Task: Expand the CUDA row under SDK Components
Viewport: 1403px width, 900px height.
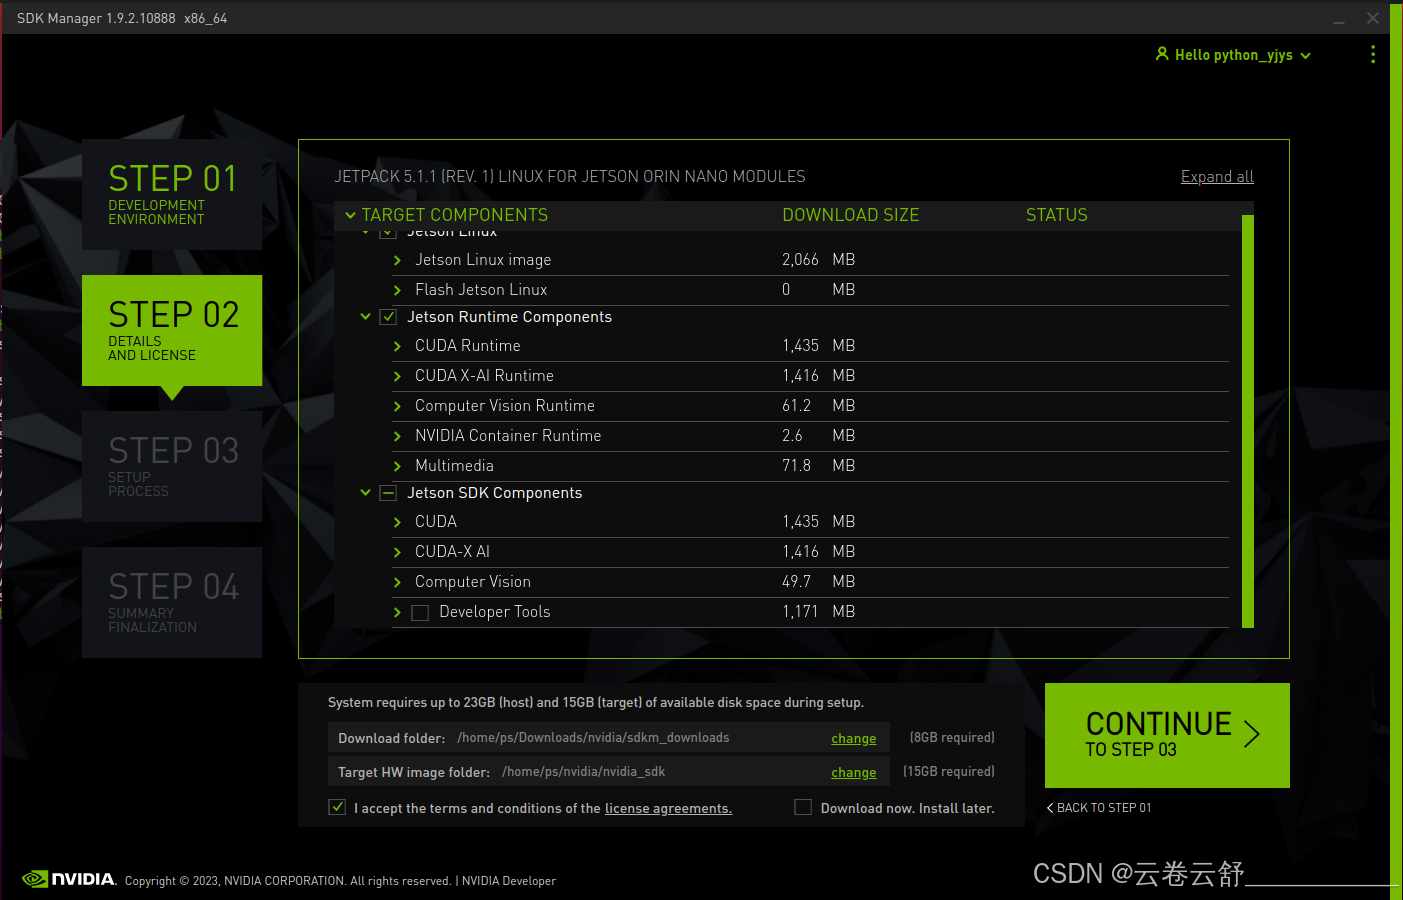Action: (397, 522)
